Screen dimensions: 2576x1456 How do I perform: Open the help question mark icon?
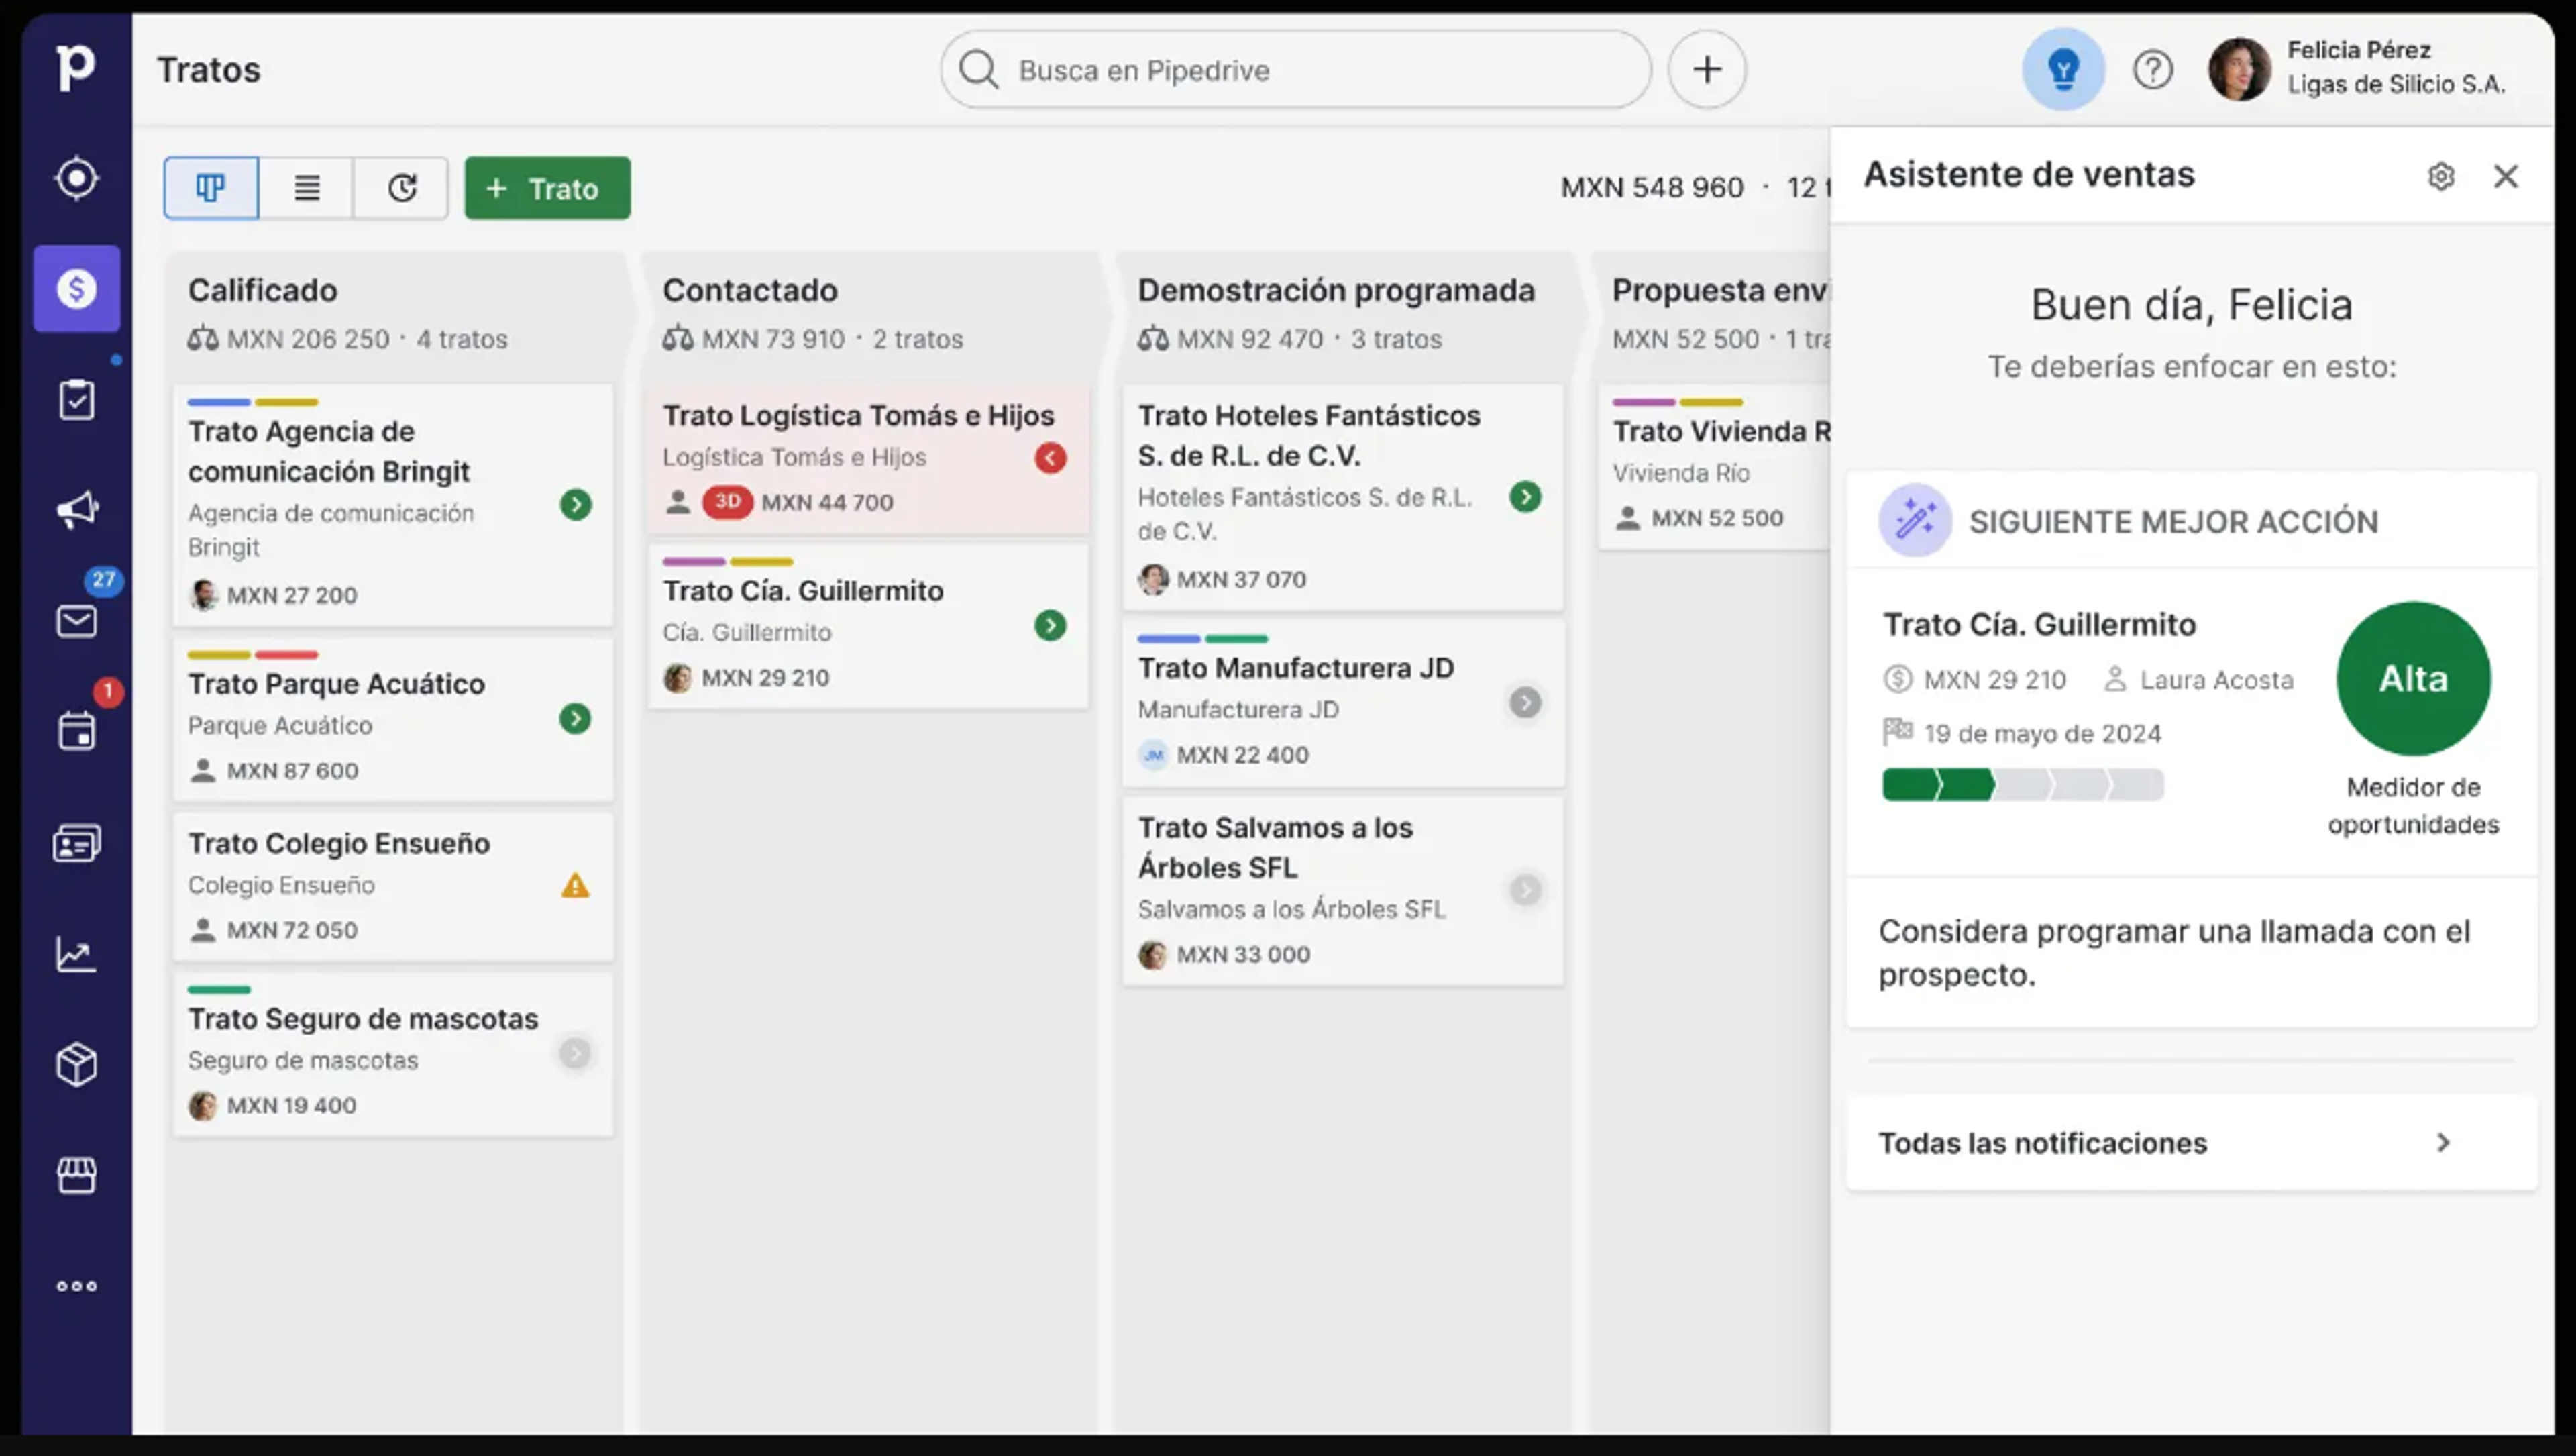coord(2152,70)
